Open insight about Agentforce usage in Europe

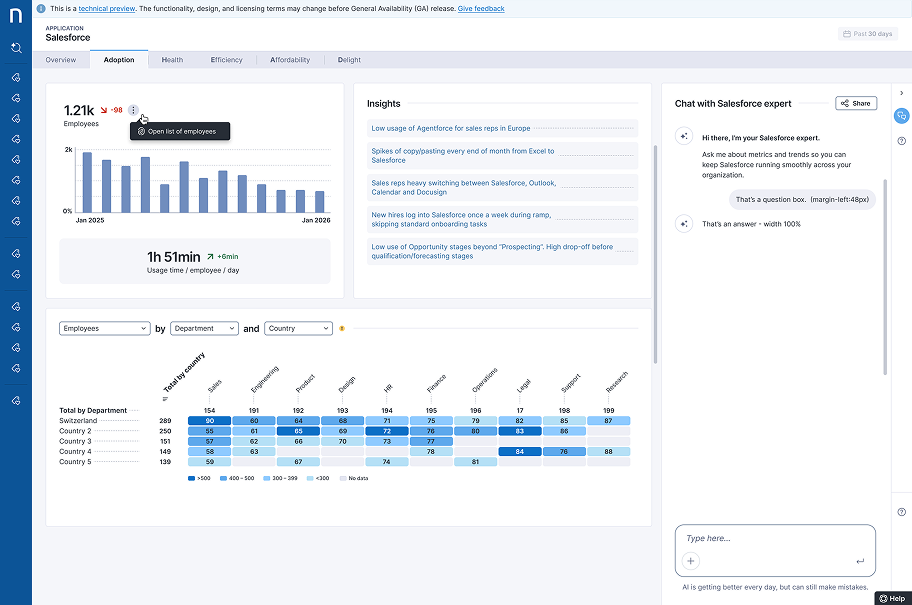click(503, 129)
